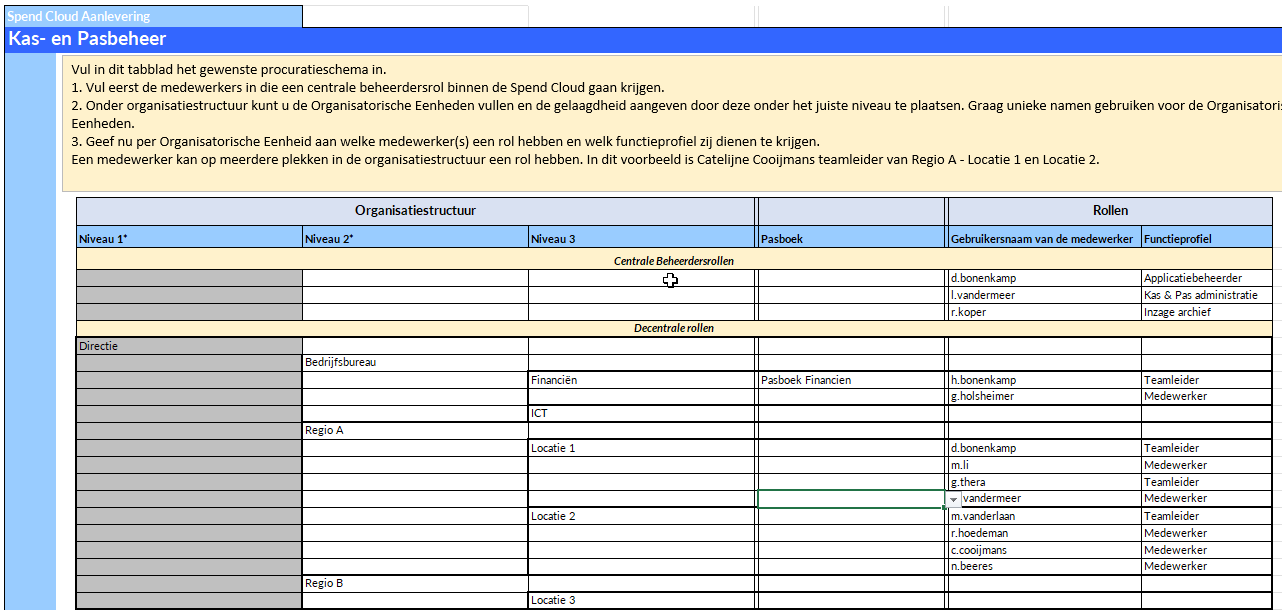Click the 'Decentrale rollen' section row
The width and height of the screenshot is (1282, 610).
click(673, 328)
